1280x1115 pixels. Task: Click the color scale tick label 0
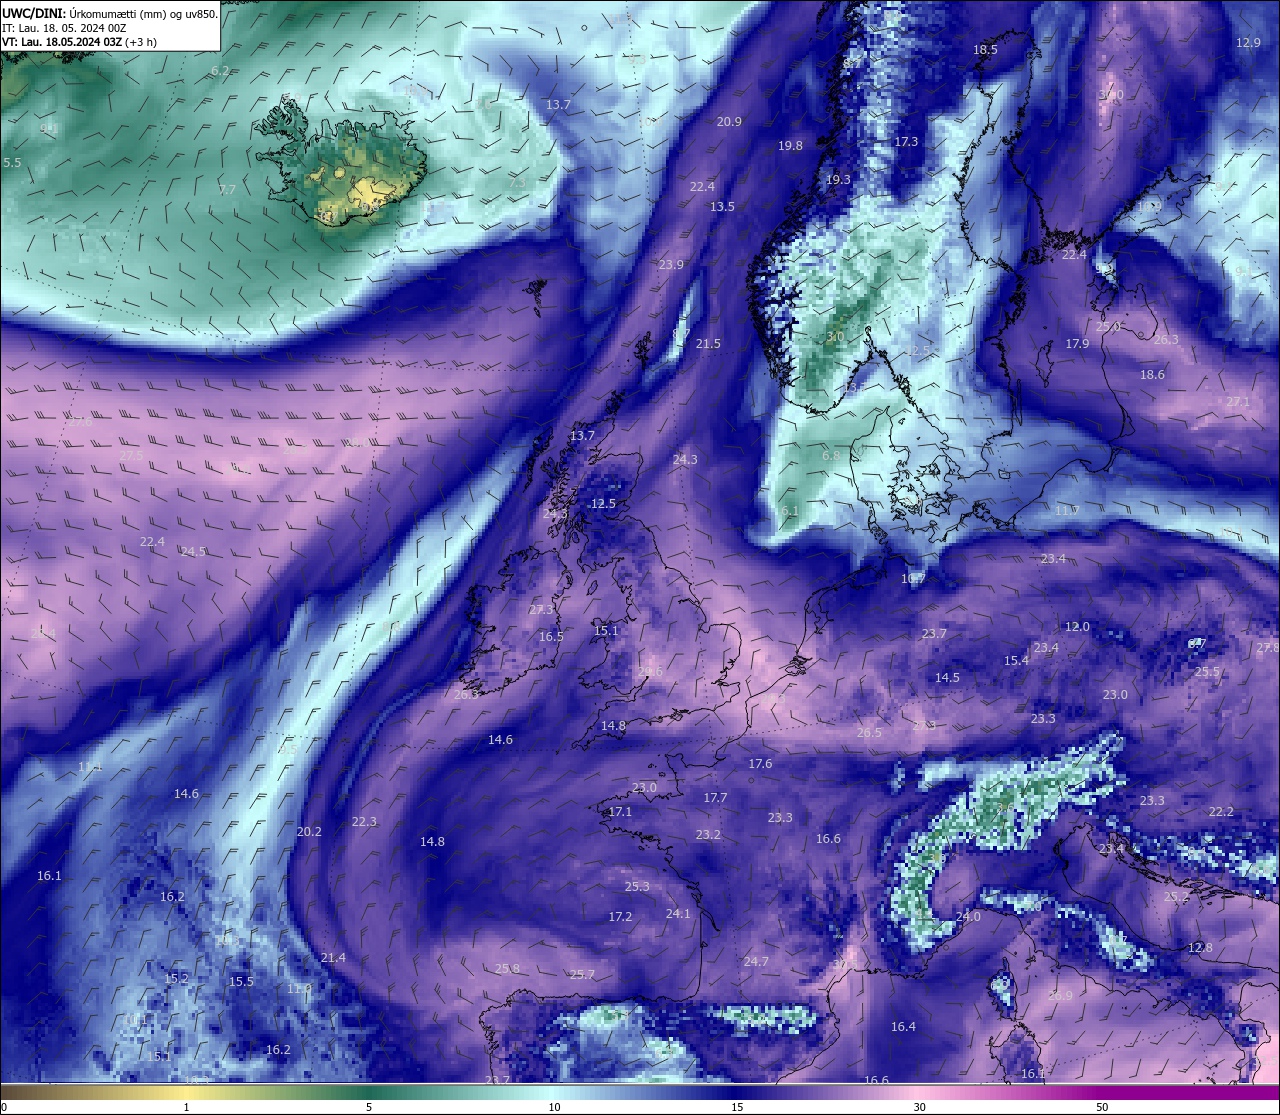point(3,1107)
